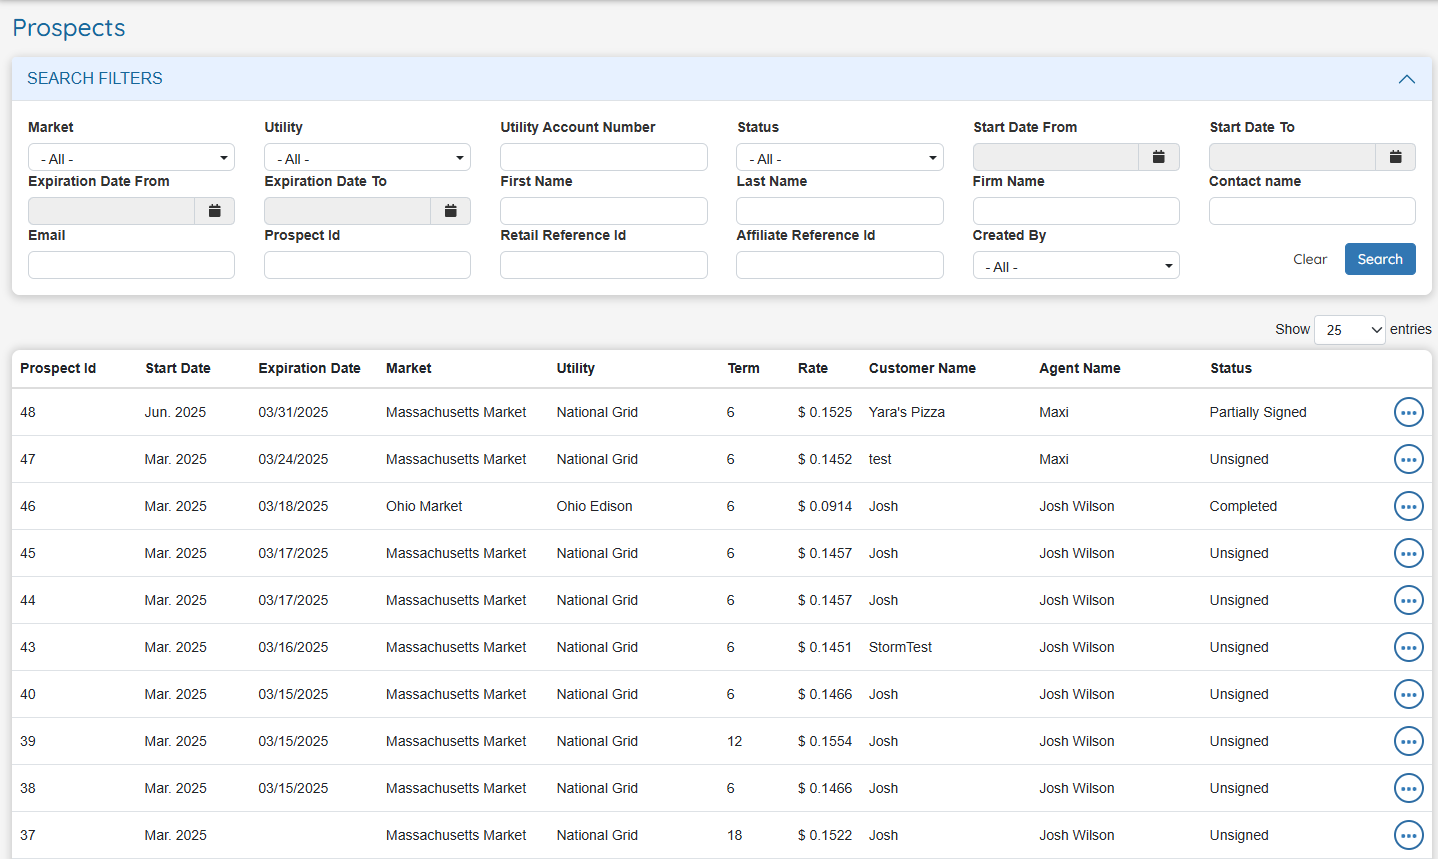The height and width of the screenshot is (859, 1438).
Task: Sort by Term column header
Action: point(743,368)
